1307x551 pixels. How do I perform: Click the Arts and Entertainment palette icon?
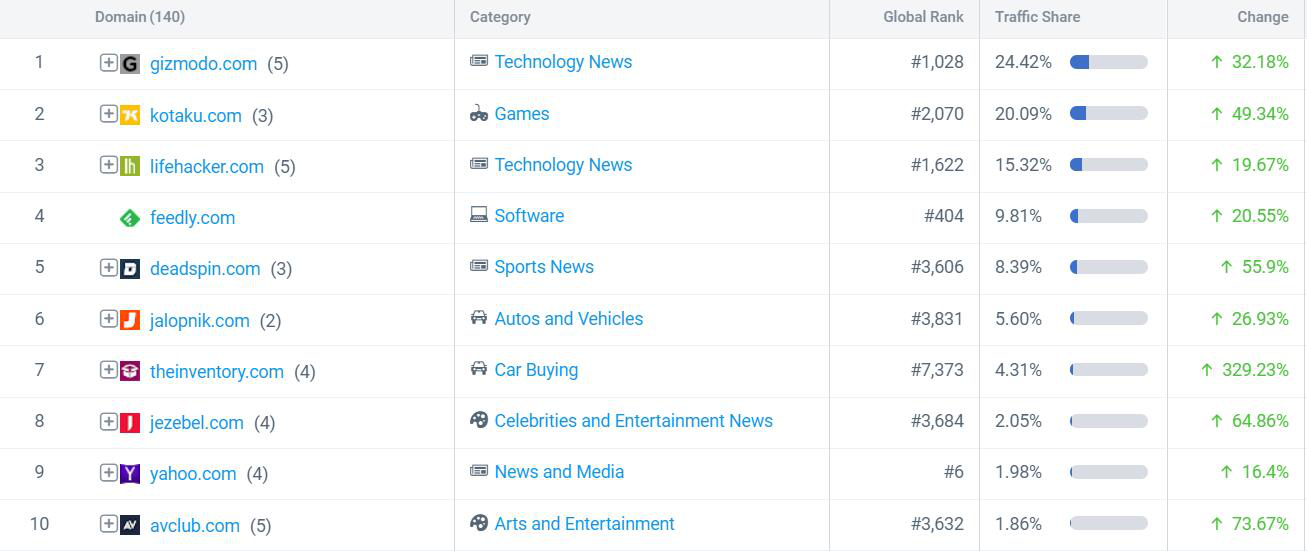click(479, 524)
